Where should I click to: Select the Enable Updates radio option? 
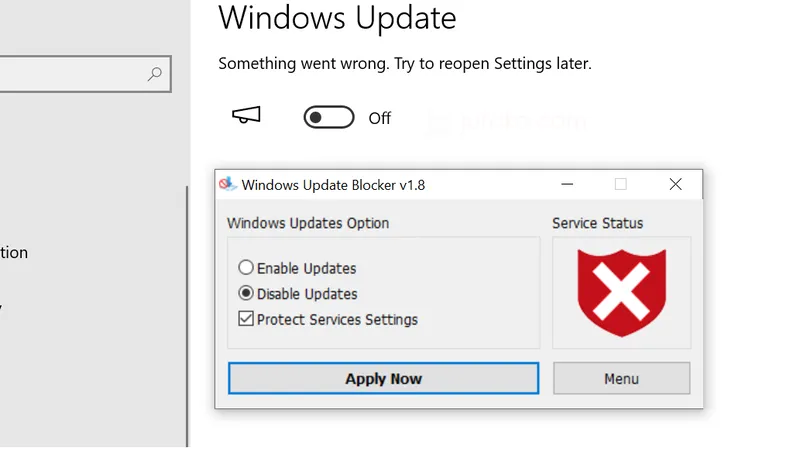pyautogui.click(x=246, y=268)
